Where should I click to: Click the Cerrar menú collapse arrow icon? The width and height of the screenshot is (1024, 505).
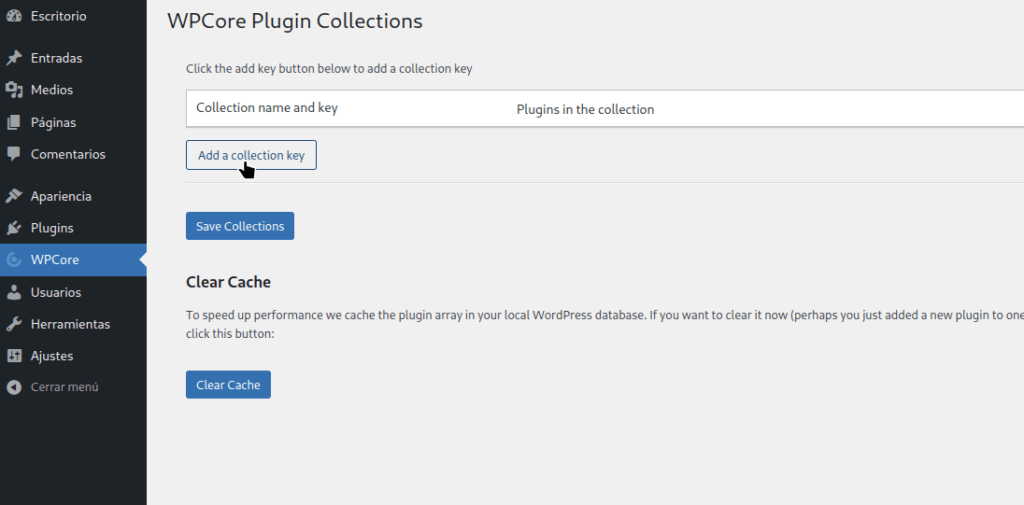(14, 387)
